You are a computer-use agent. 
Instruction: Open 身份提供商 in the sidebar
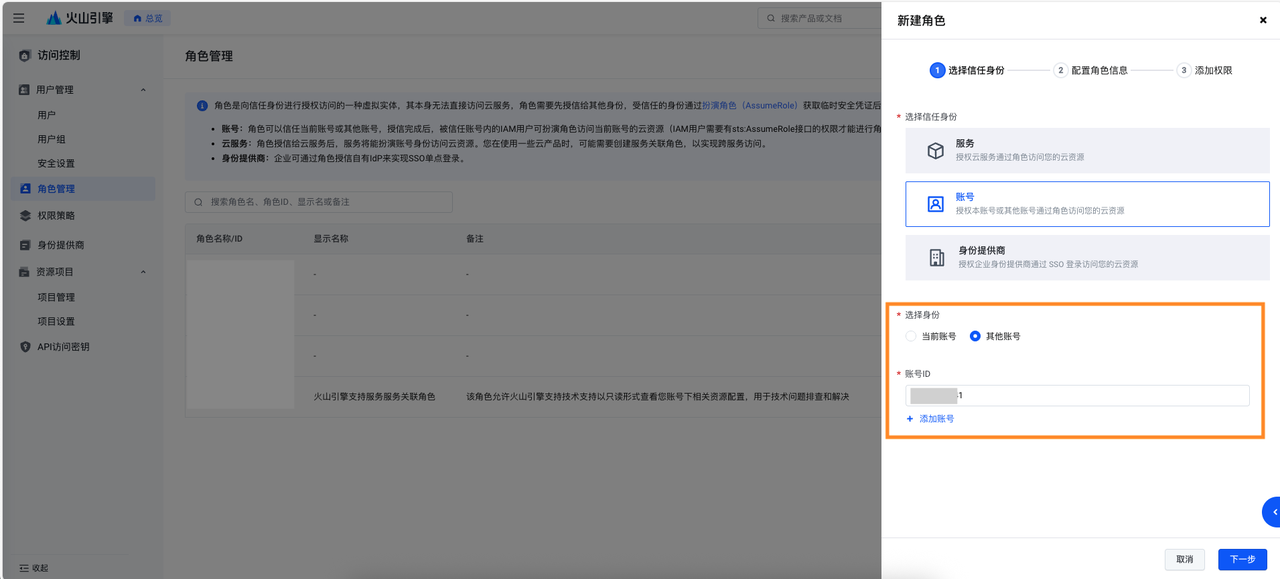(x=60, y=245)
